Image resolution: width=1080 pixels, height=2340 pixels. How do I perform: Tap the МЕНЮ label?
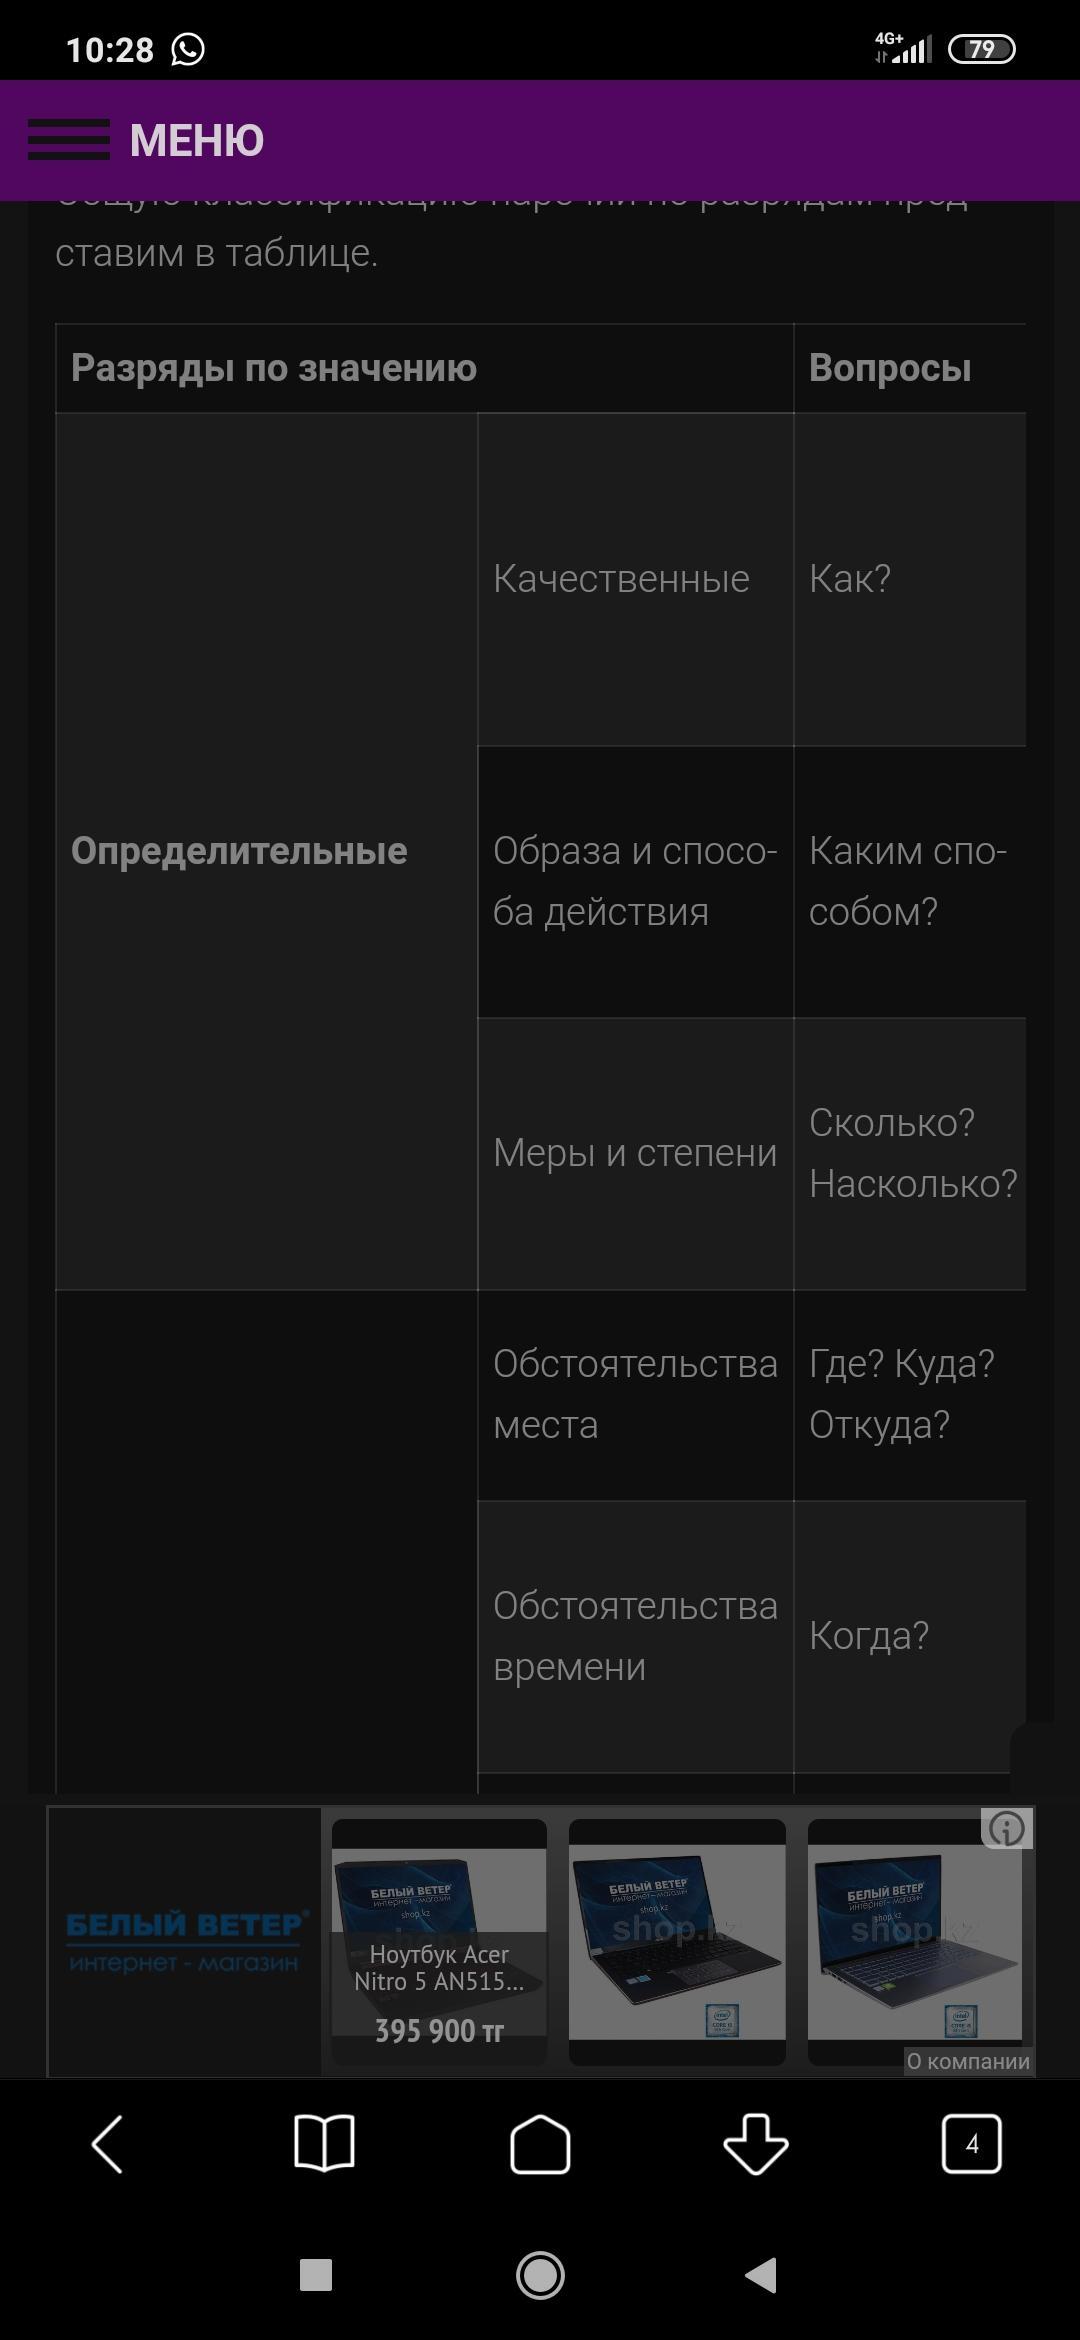[x=197, y=140]
